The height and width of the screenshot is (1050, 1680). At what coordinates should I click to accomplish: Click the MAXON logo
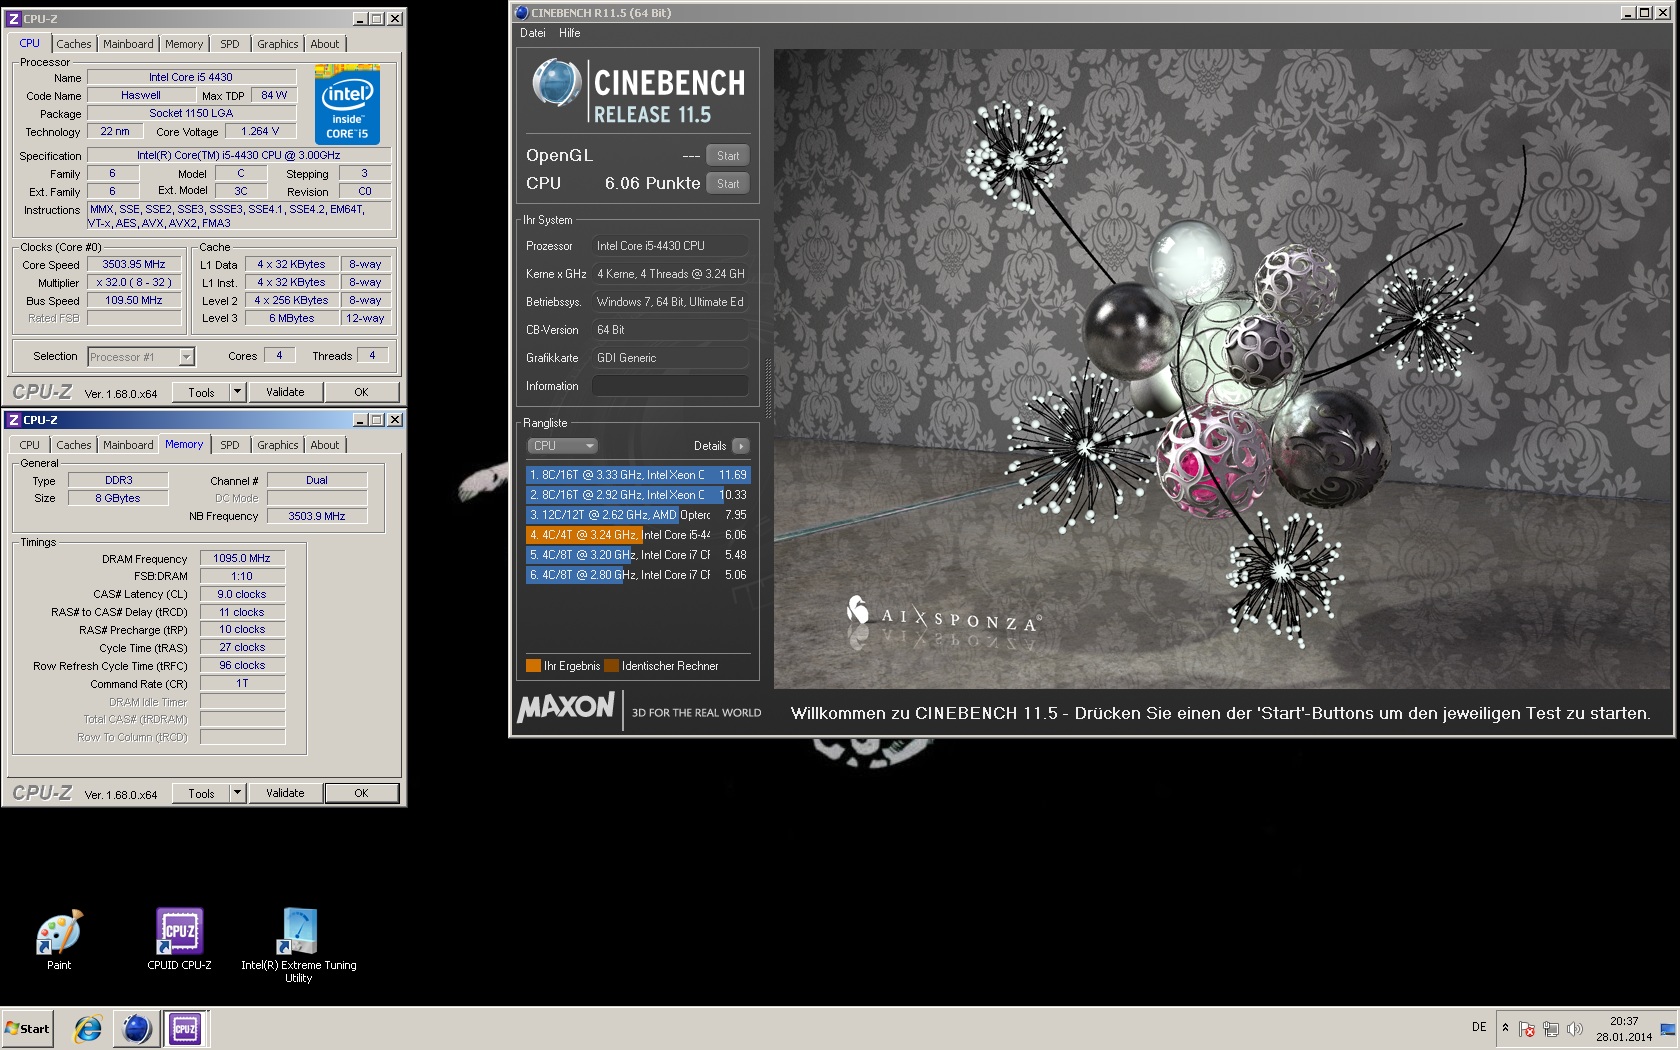pos(566,707)
